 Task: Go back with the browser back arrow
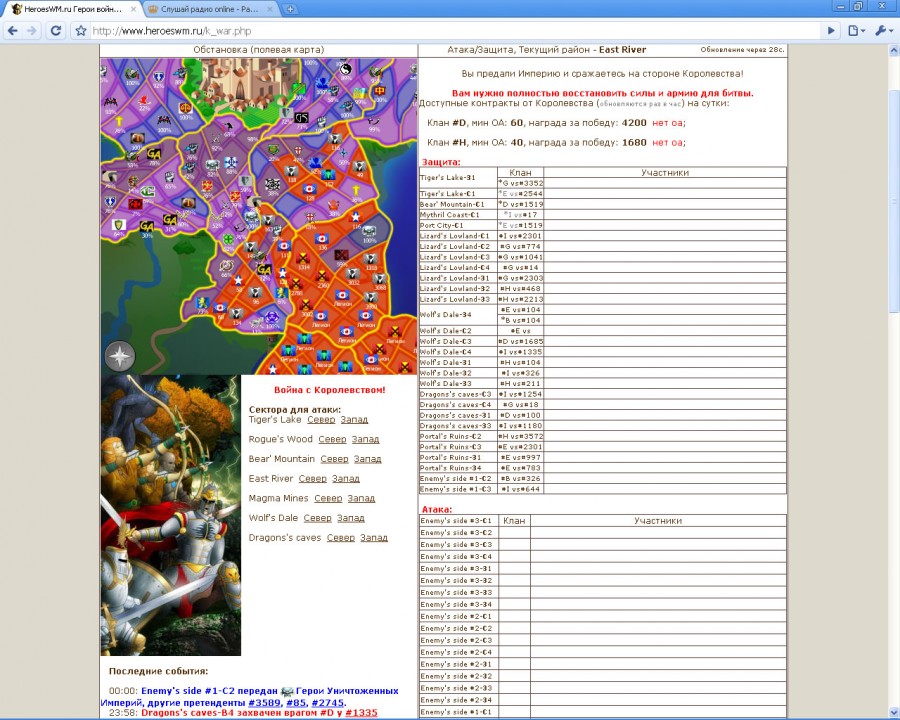coord(13,31)
